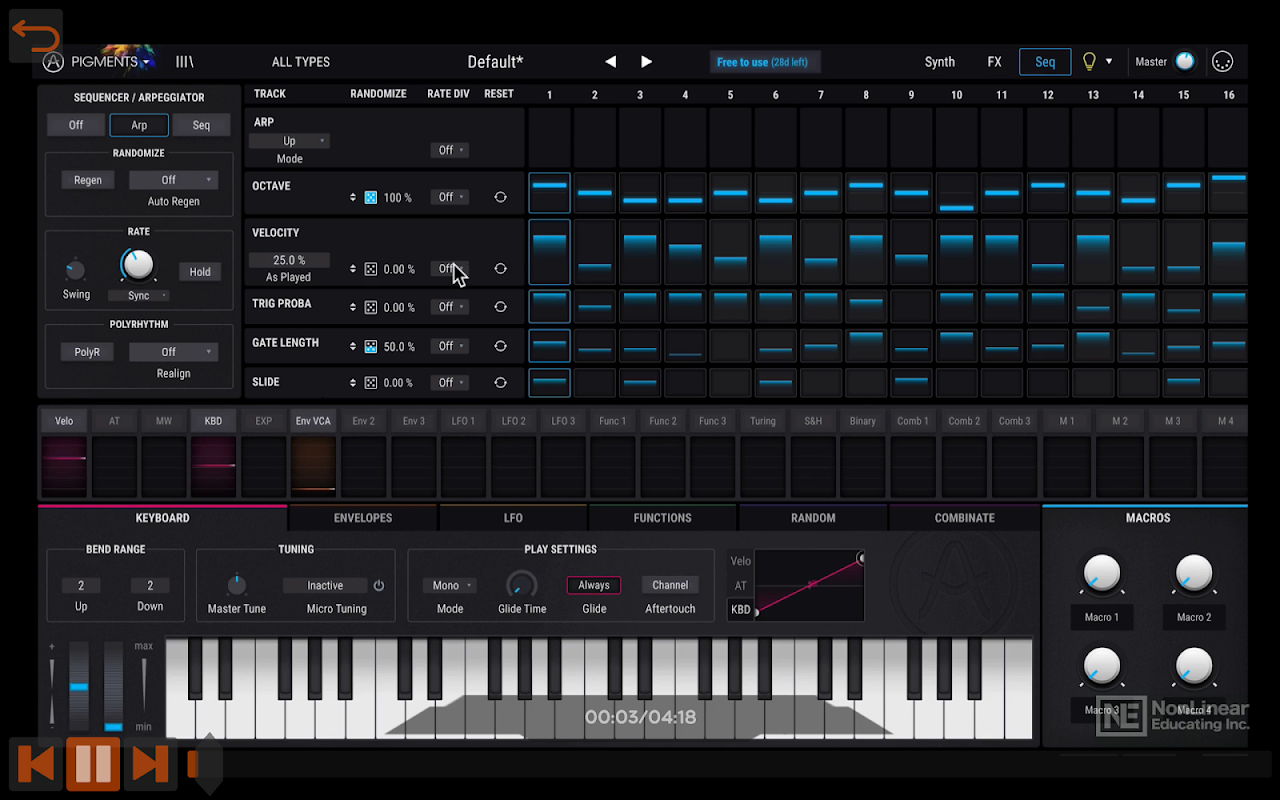Screen dimensions: 1280x800
Task: Skip to previous video chapter
Action: tap(36, 764)
